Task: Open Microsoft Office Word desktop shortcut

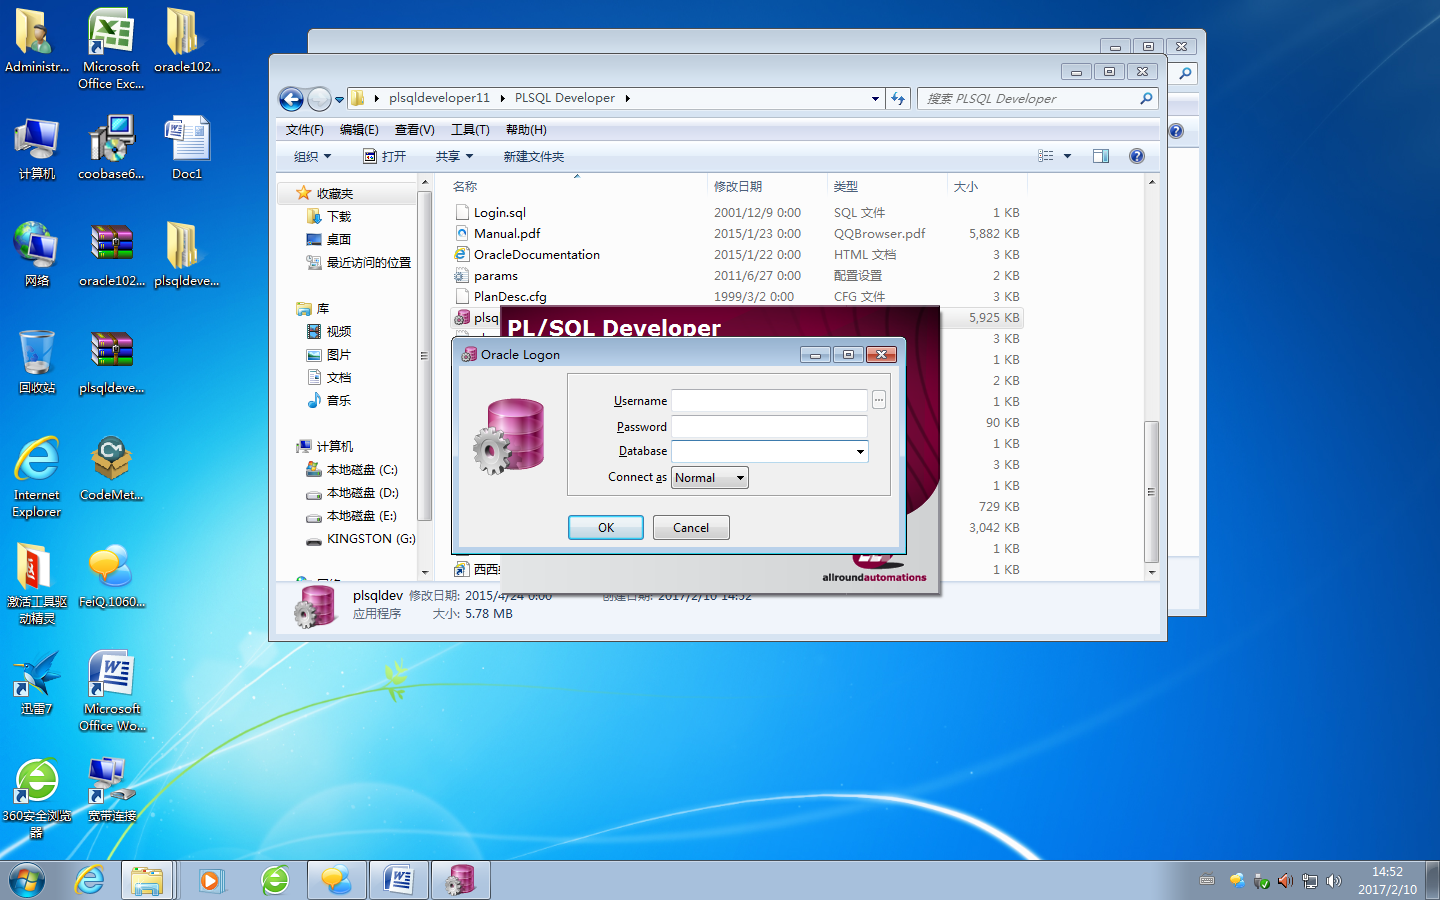Action: (111, 691)
